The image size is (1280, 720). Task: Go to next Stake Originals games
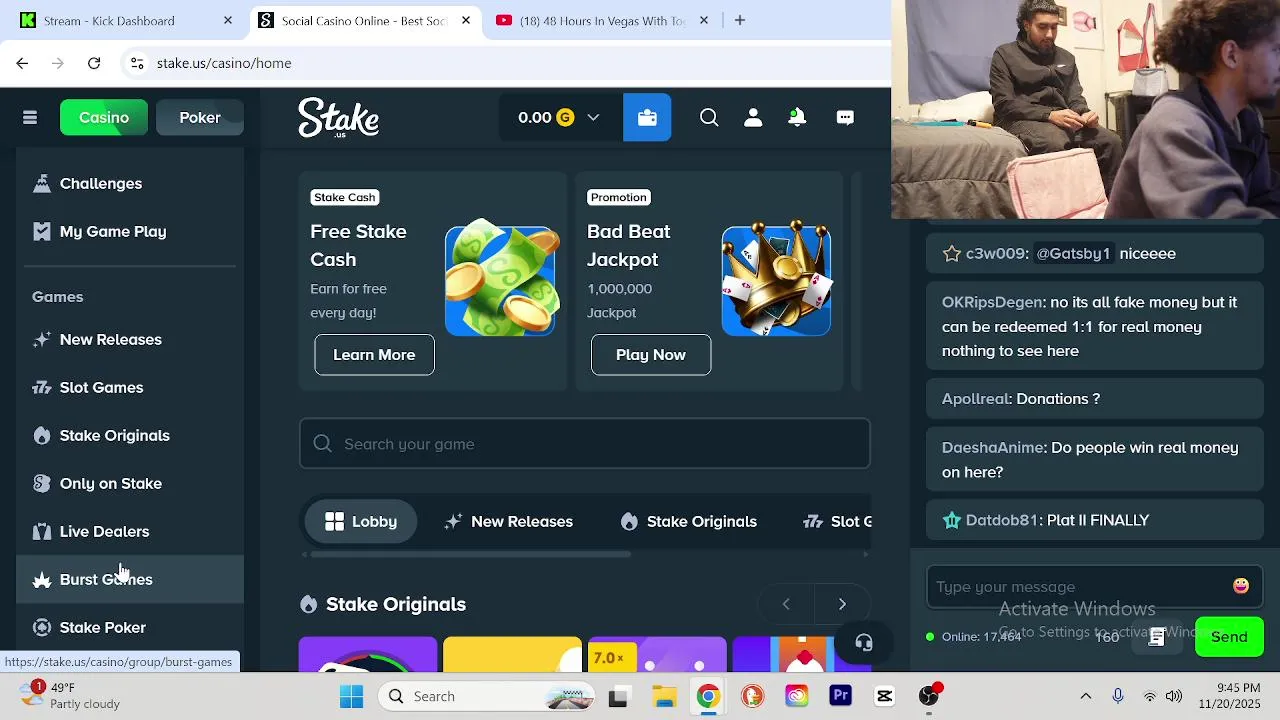pyautogui.click(x=842, y=604)
